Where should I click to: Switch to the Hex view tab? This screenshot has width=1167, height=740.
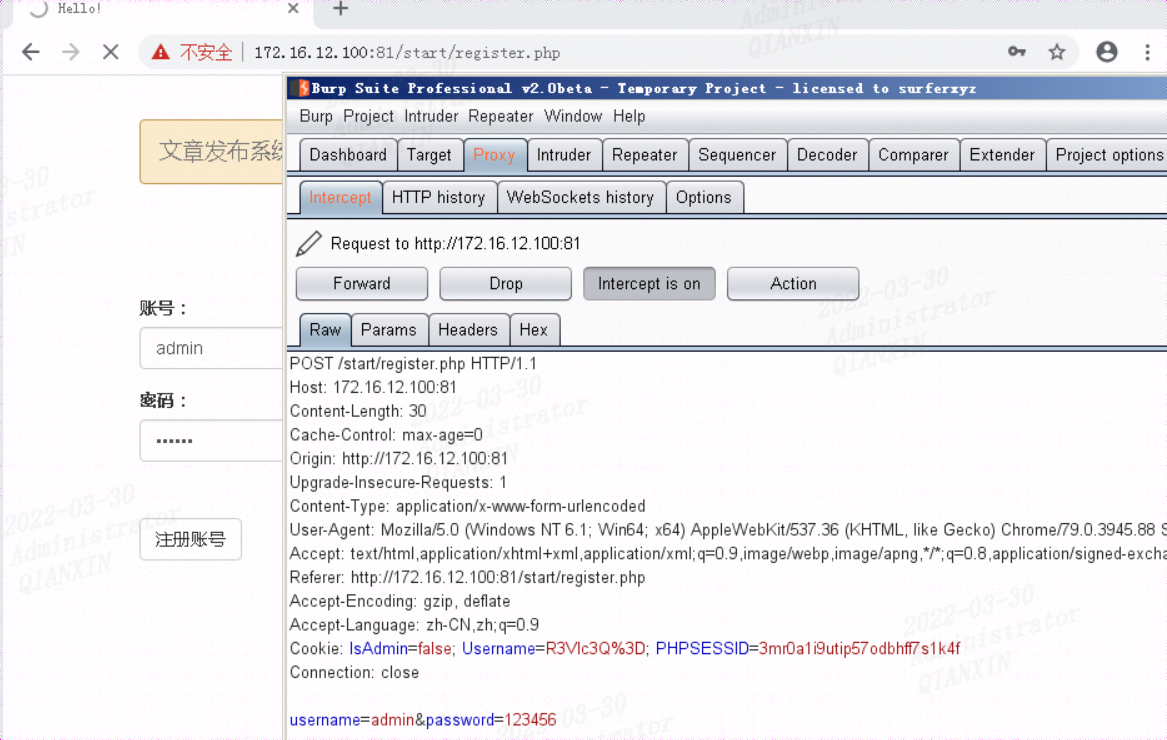(x=535, y=329)
